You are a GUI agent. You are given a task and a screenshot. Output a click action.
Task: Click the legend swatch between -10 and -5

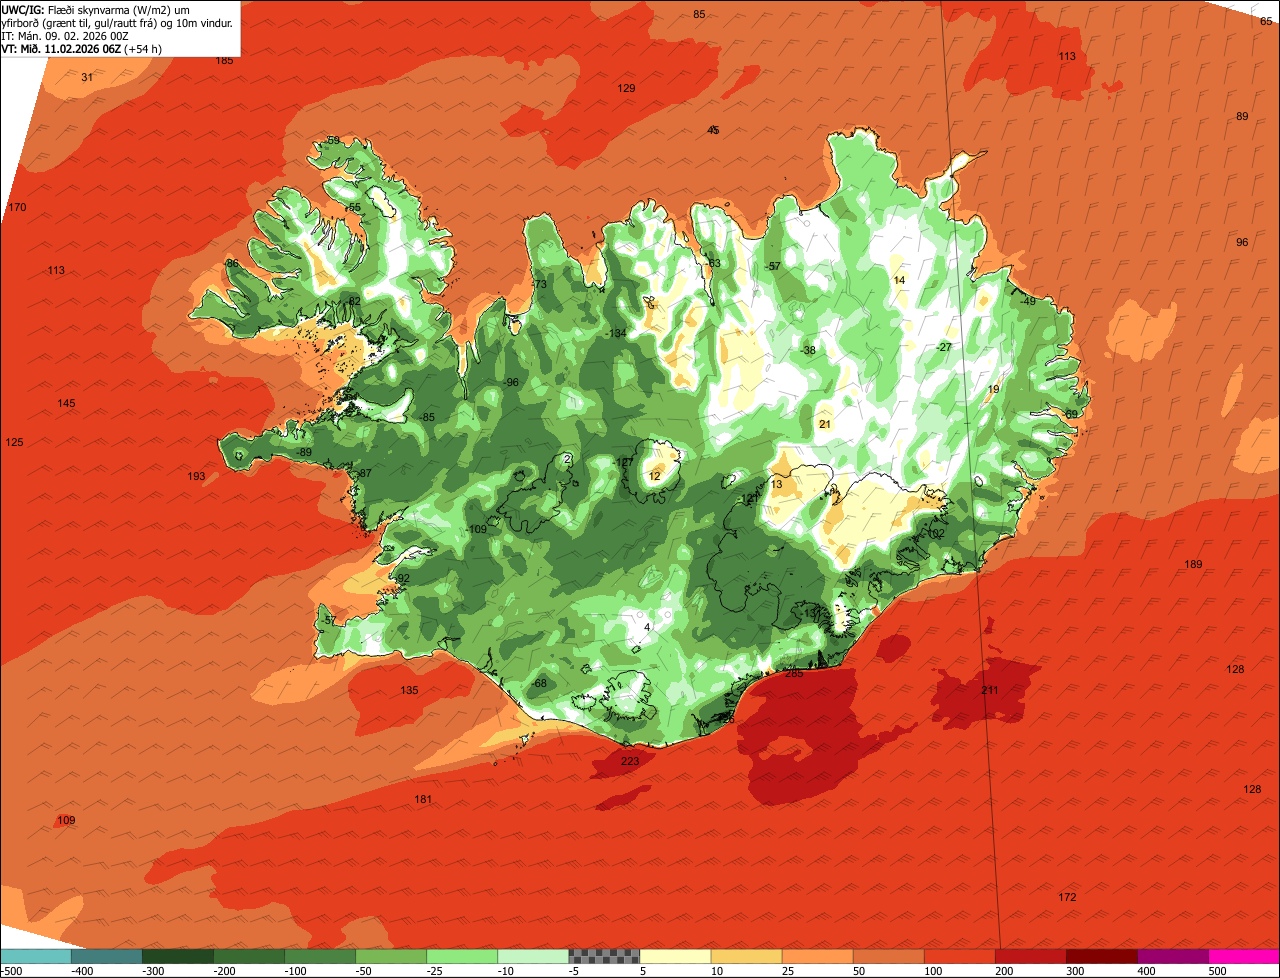tap(533, 957)
